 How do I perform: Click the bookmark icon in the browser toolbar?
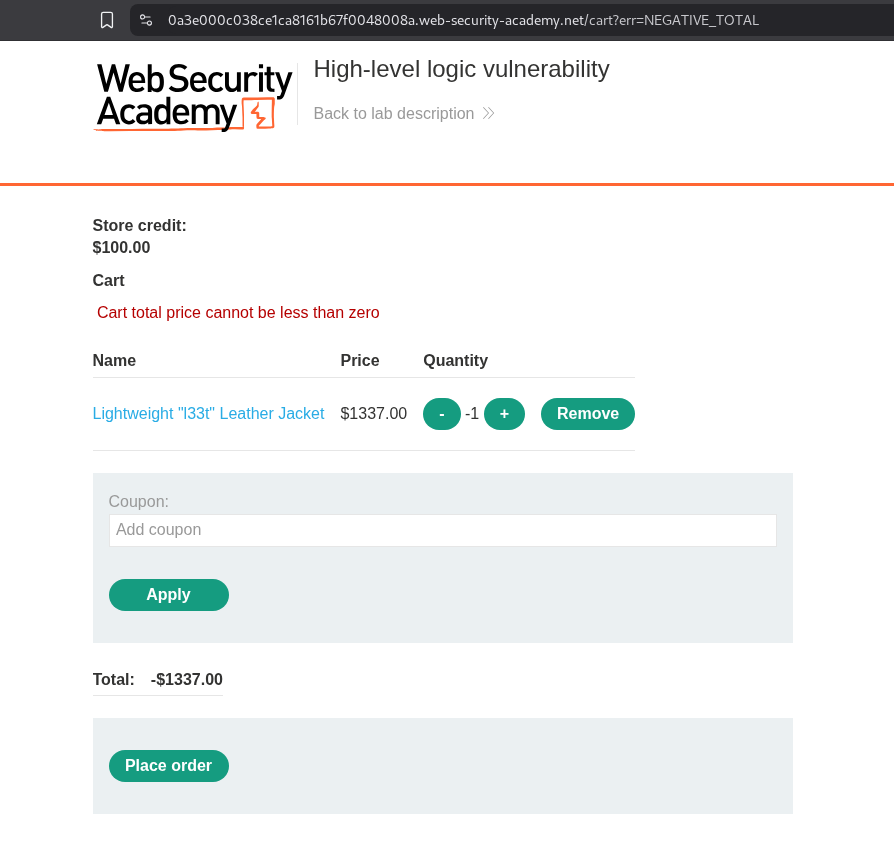(x=107, y=20)
